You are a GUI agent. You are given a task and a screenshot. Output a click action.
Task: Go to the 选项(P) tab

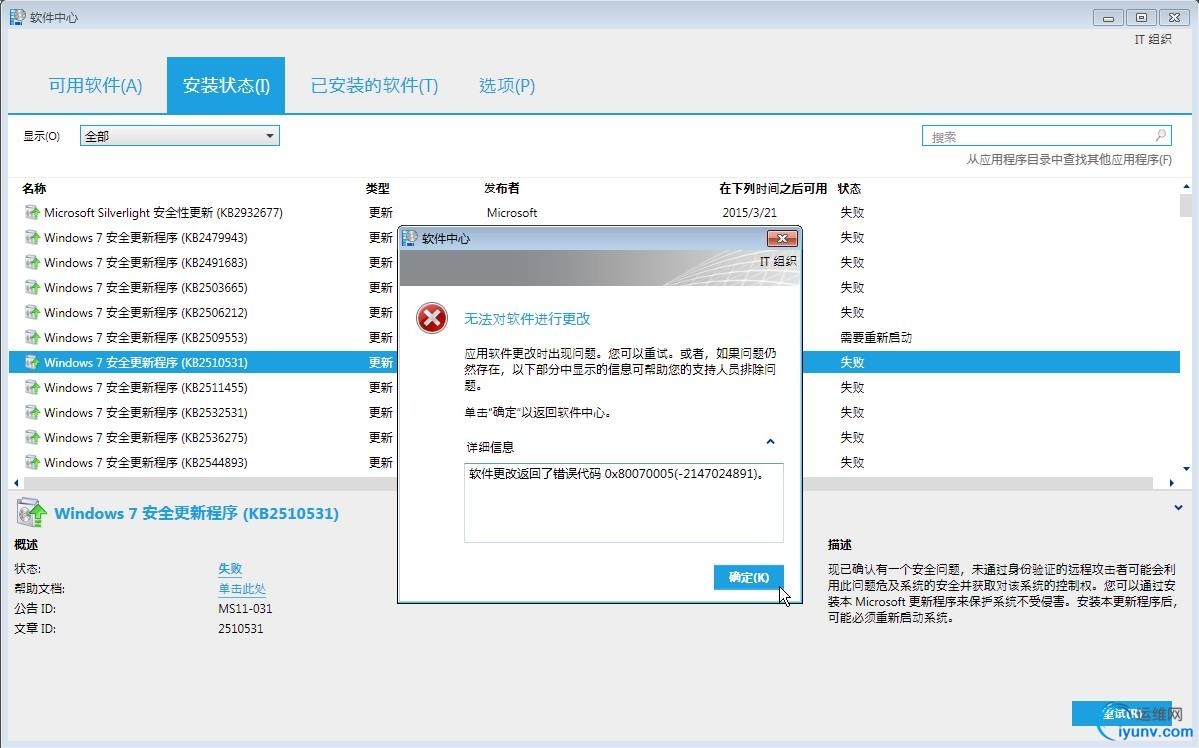(x=507, y=85)
